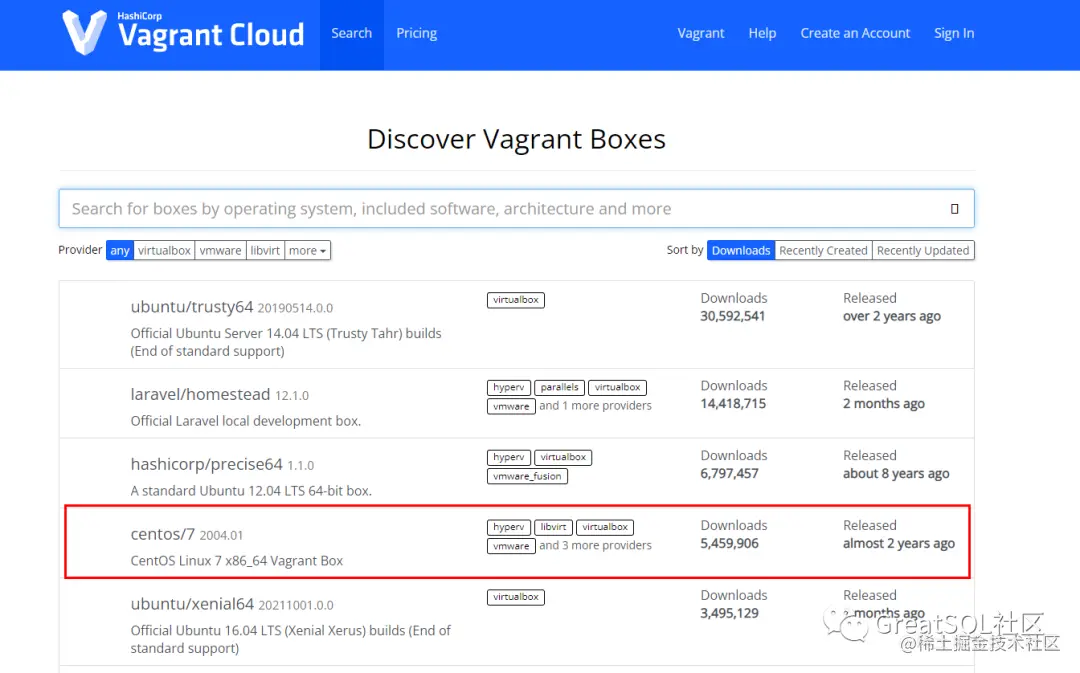The width and height of the screenshot is (1080, 673).
Task: Click virtualbox tag on laravel/homestead row
Action: pyautogui.click(x=618, y=388)
